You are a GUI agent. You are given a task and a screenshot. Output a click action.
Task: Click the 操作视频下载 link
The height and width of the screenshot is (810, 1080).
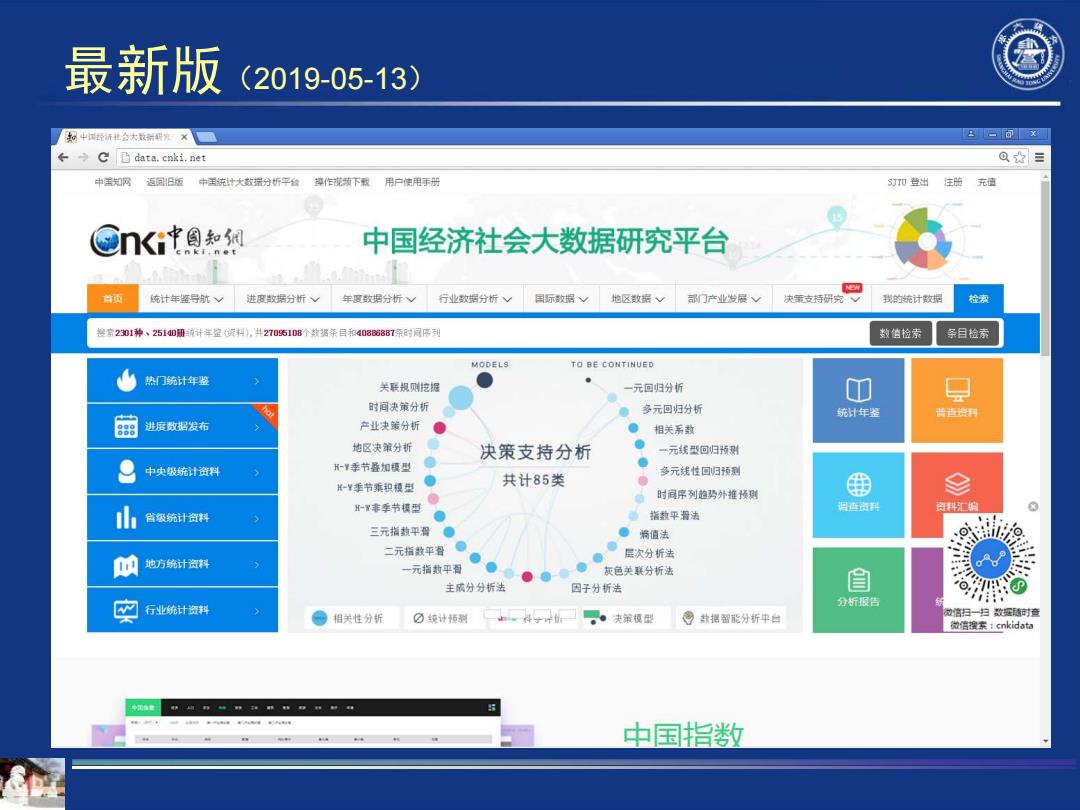point(342,182)
